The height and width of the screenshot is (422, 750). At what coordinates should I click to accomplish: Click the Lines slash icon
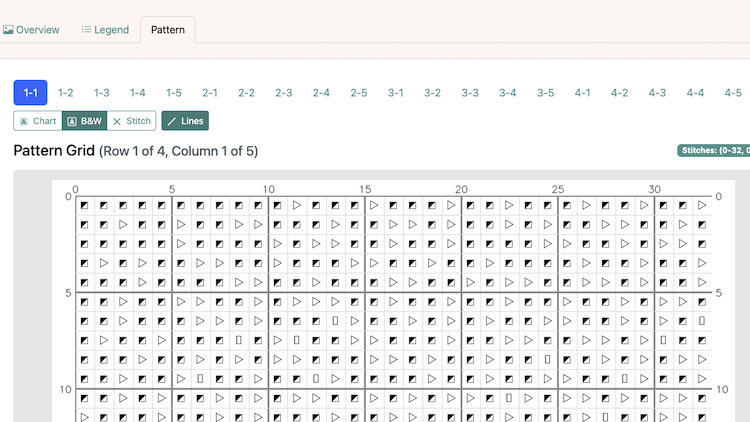pyautogui.click(x=172, y=121)
